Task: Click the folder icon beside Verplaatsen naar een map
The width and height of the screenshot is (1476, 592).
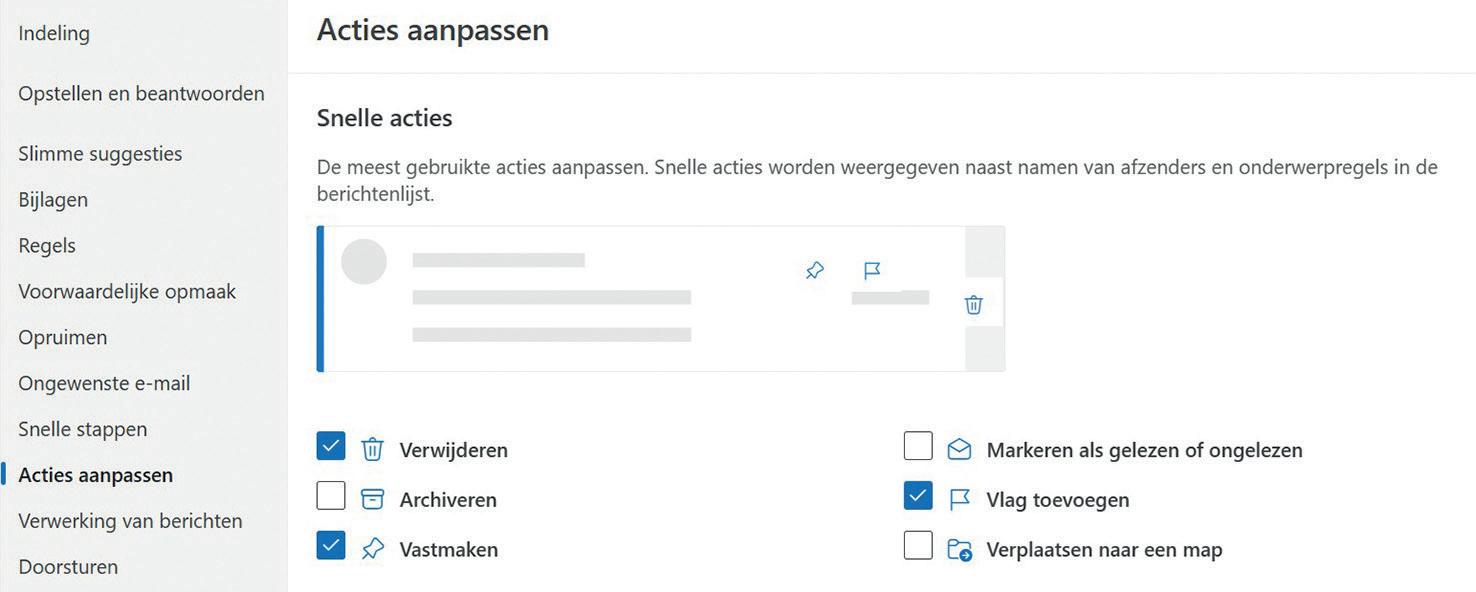Action: coord(959,549)
